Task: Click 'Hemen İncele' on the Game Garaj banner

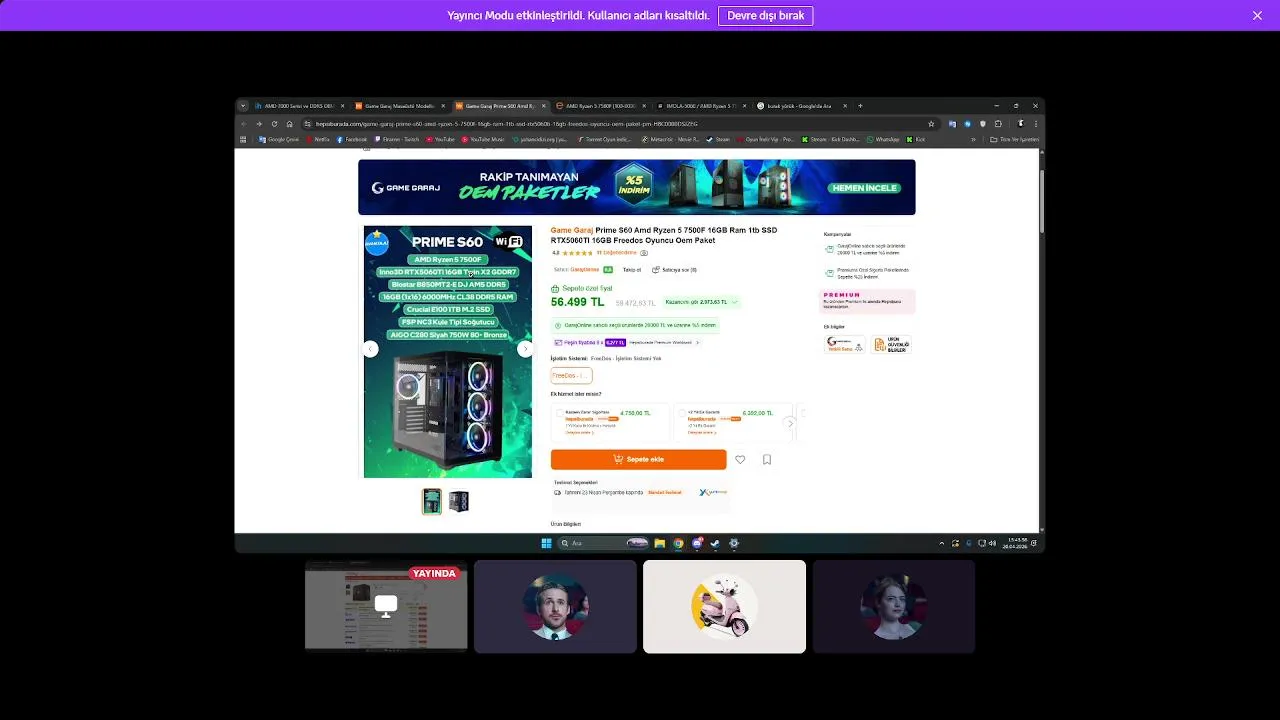Action: pyautogui.click(x=863, y=188)
